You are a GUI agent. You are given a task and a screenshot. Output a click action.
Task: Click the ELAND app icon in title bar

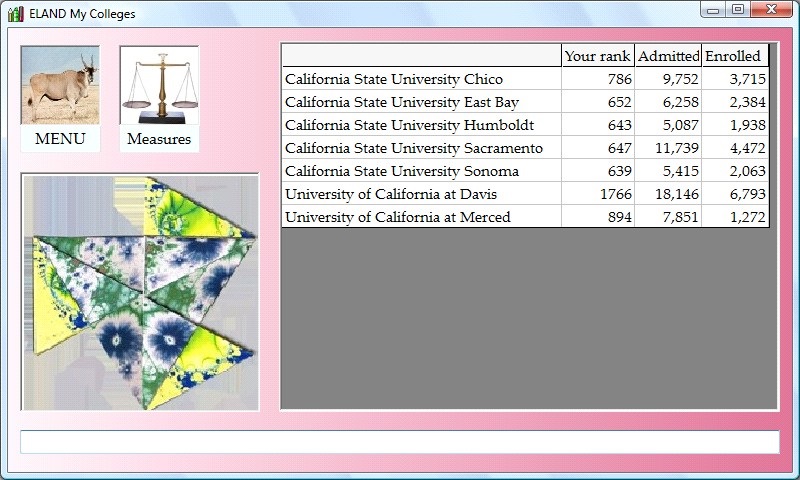[x=15, y=14]
